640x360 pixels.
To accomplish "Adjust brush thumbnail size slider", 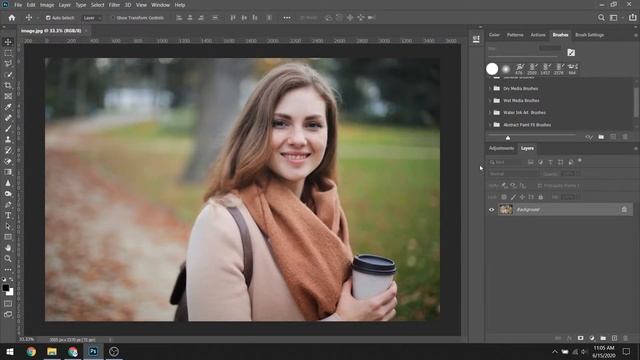I will tap(508, 138).
